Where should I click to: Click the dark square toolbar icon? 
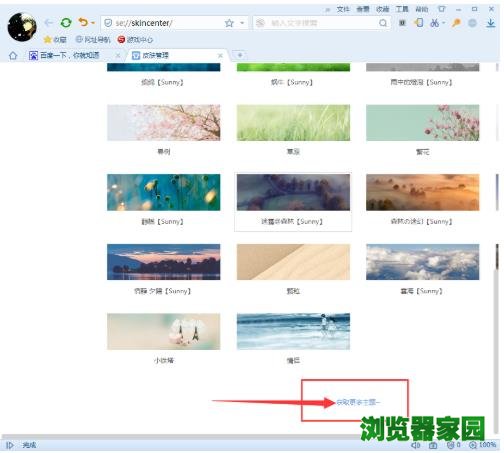pyautogui.click(x=403, y=23)
